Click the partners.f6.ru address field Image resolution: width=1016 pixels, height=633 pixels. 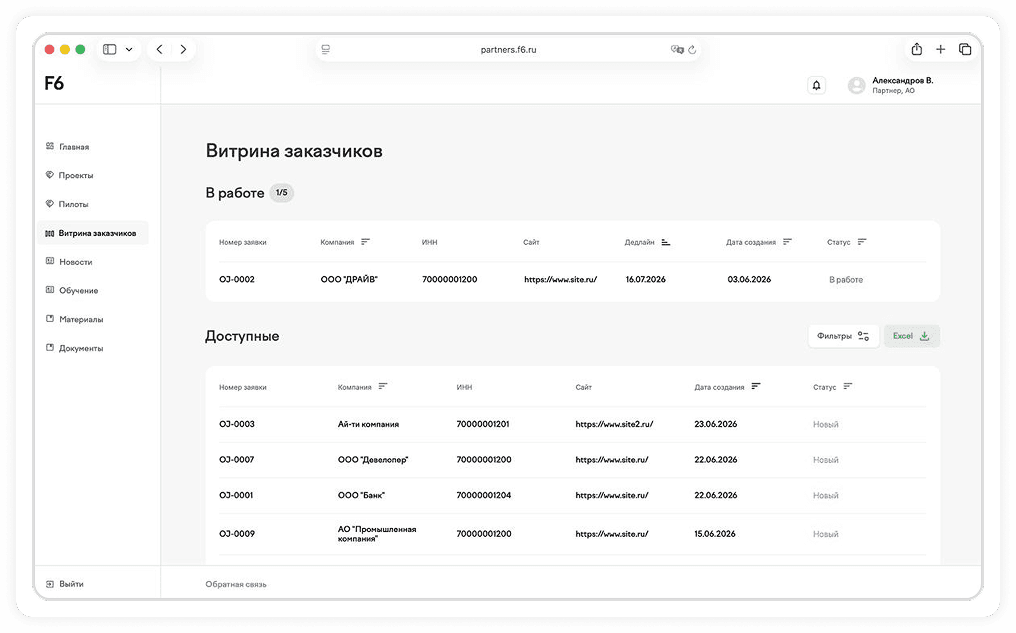(508, 49)
